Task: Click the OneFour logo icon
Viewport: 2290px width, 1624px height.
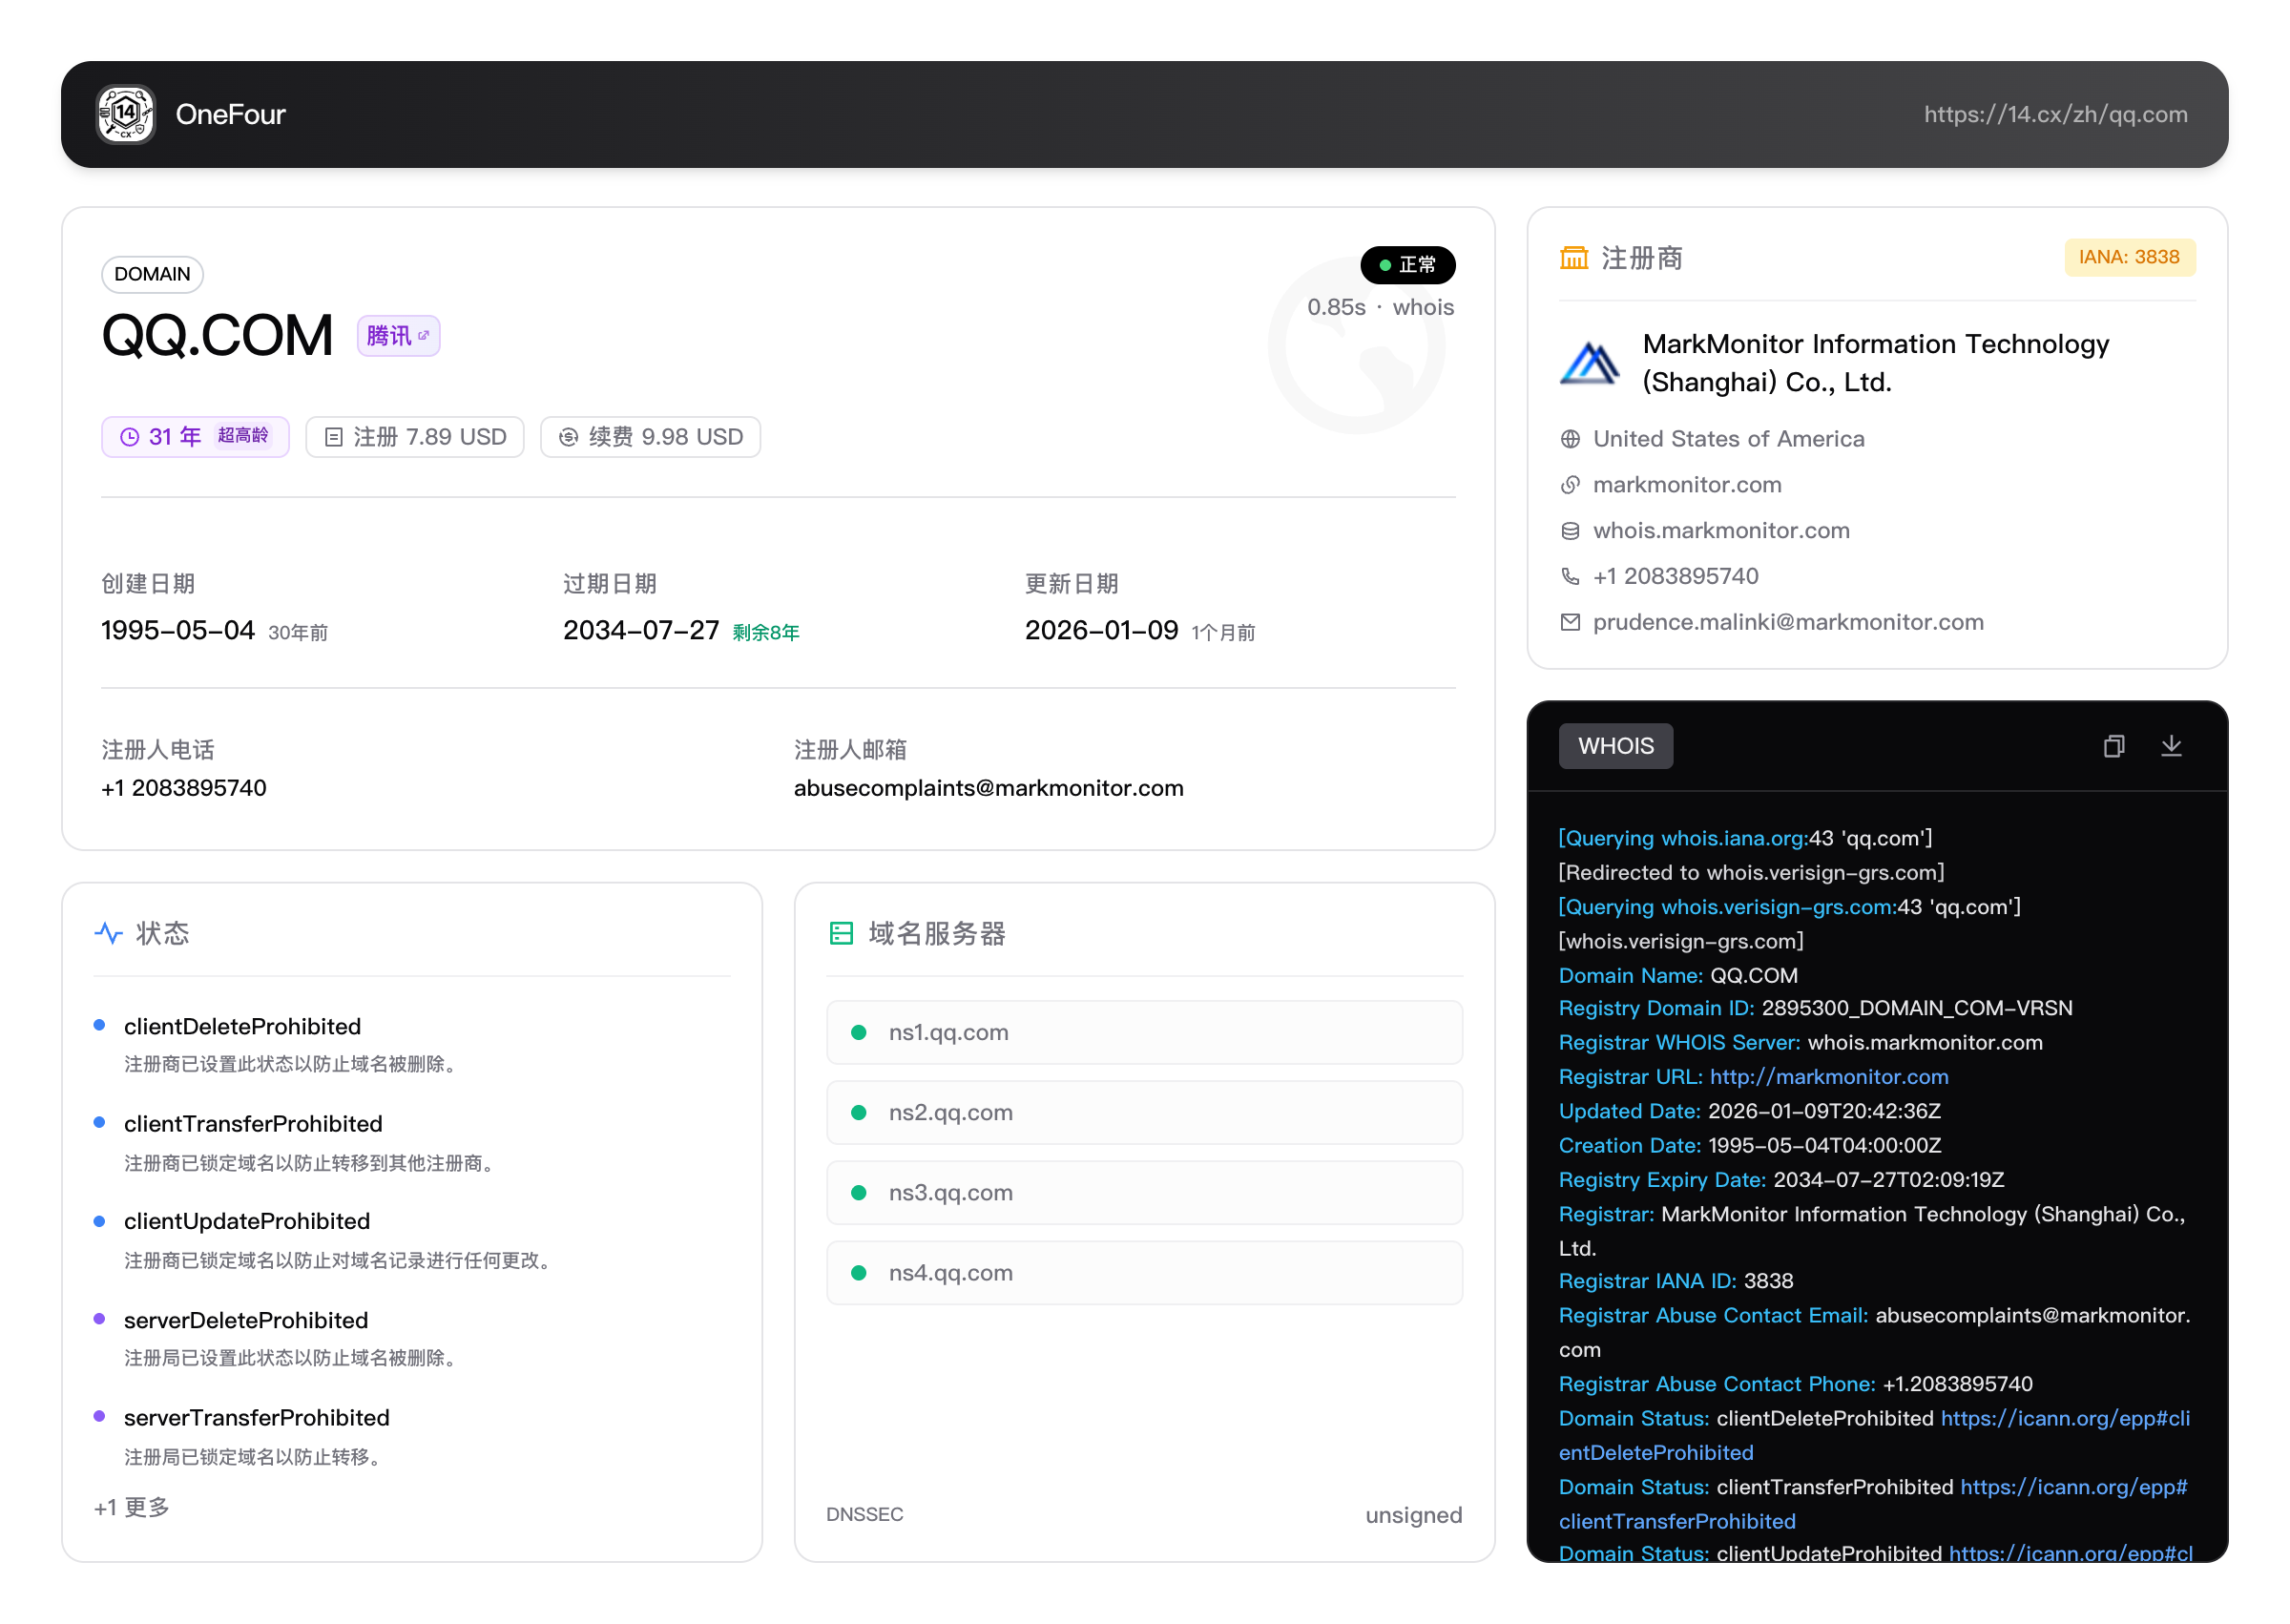Action: (x=125, y=114)
